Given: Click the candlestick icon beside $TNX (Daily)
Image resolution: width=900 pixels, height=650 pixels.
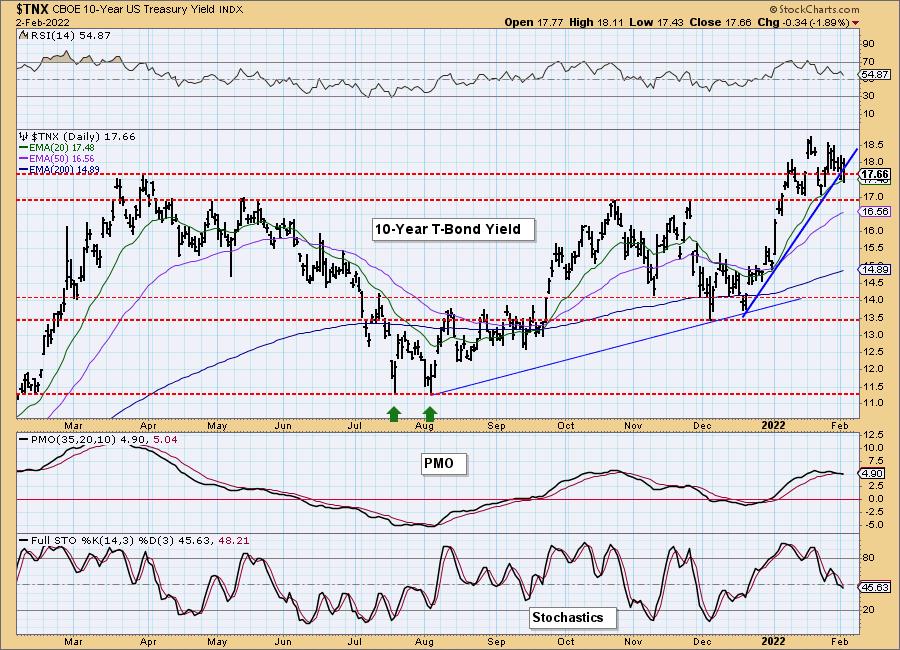Looking at the screenshot, I should 24,137.
